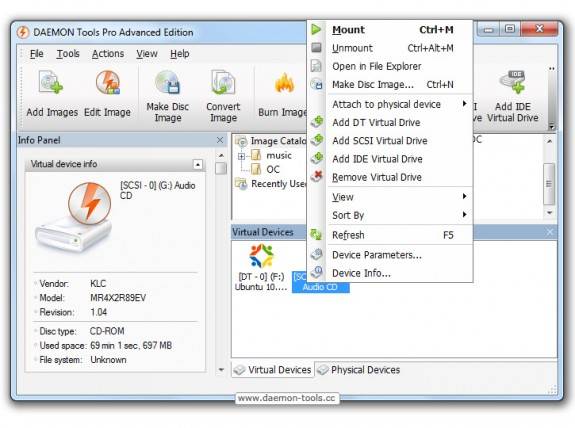Expand the toolbar overflow arrow
Image resolution: width=575 pixels, height=428 pixels.
pos(551,127)
